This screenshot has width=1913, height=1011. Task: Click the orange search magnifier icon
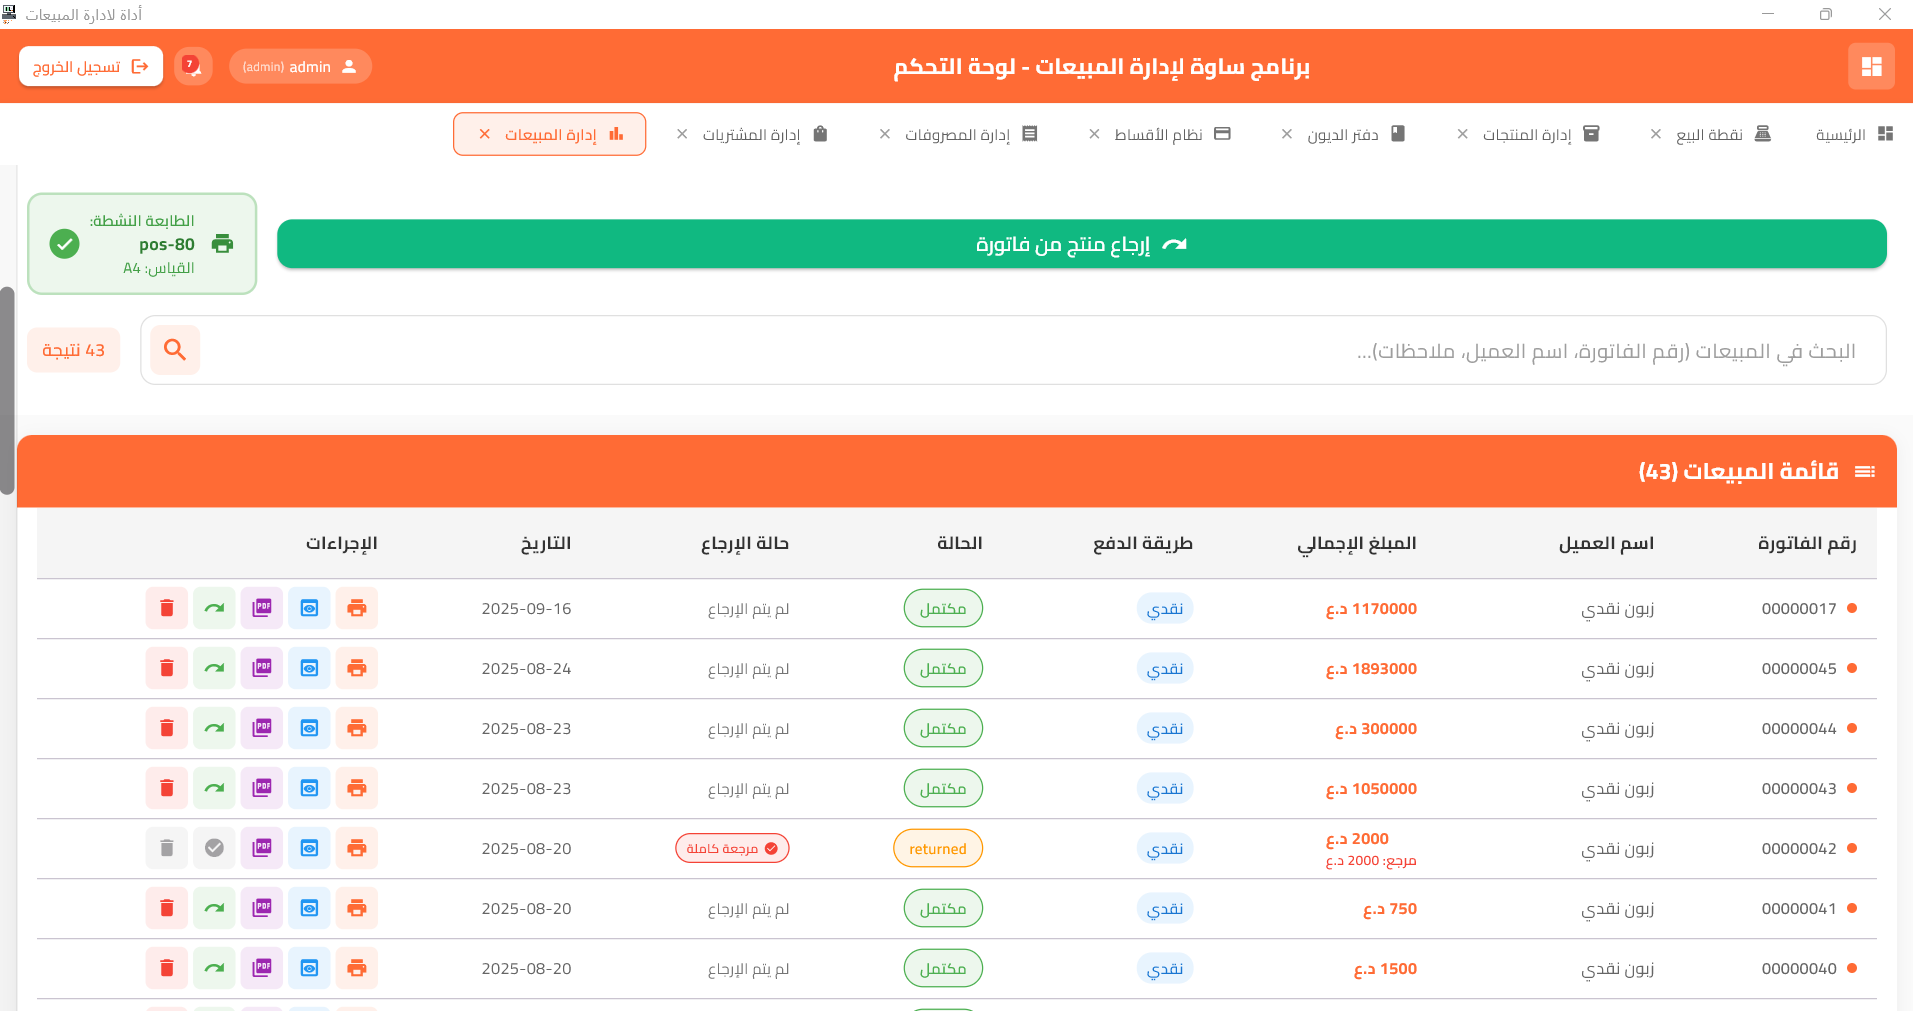click(x=175, y=350)
